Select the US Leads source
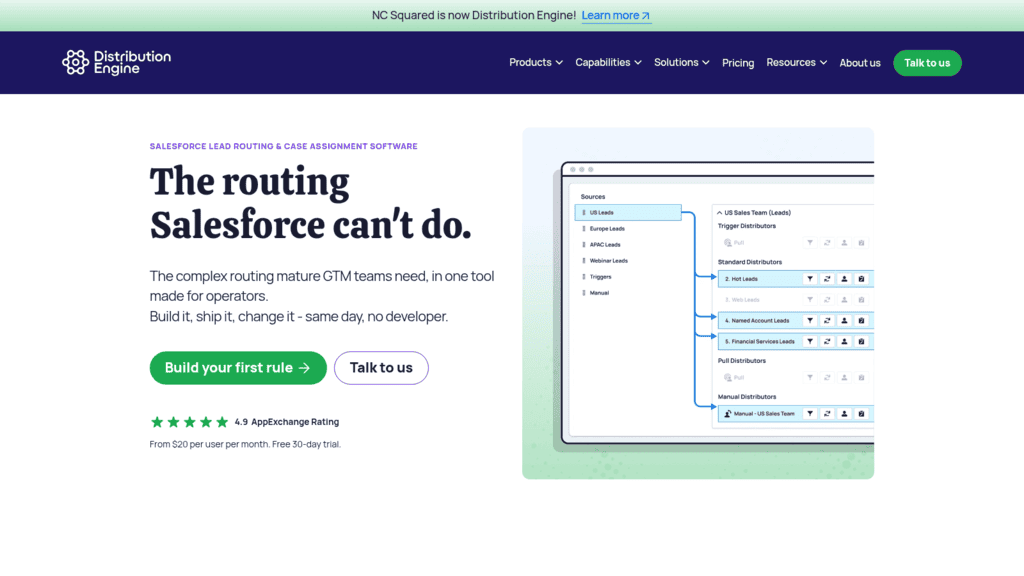This screenshot has width=1024, height=576. (x=628, y=213)
